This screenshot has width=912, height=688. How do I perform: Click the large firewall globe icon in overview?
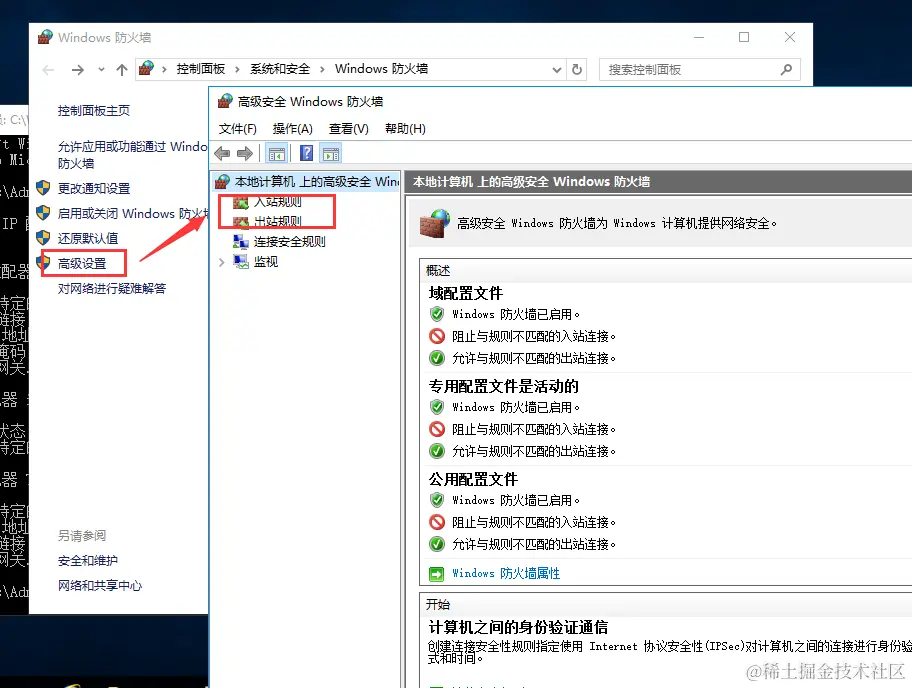[434, 223]
